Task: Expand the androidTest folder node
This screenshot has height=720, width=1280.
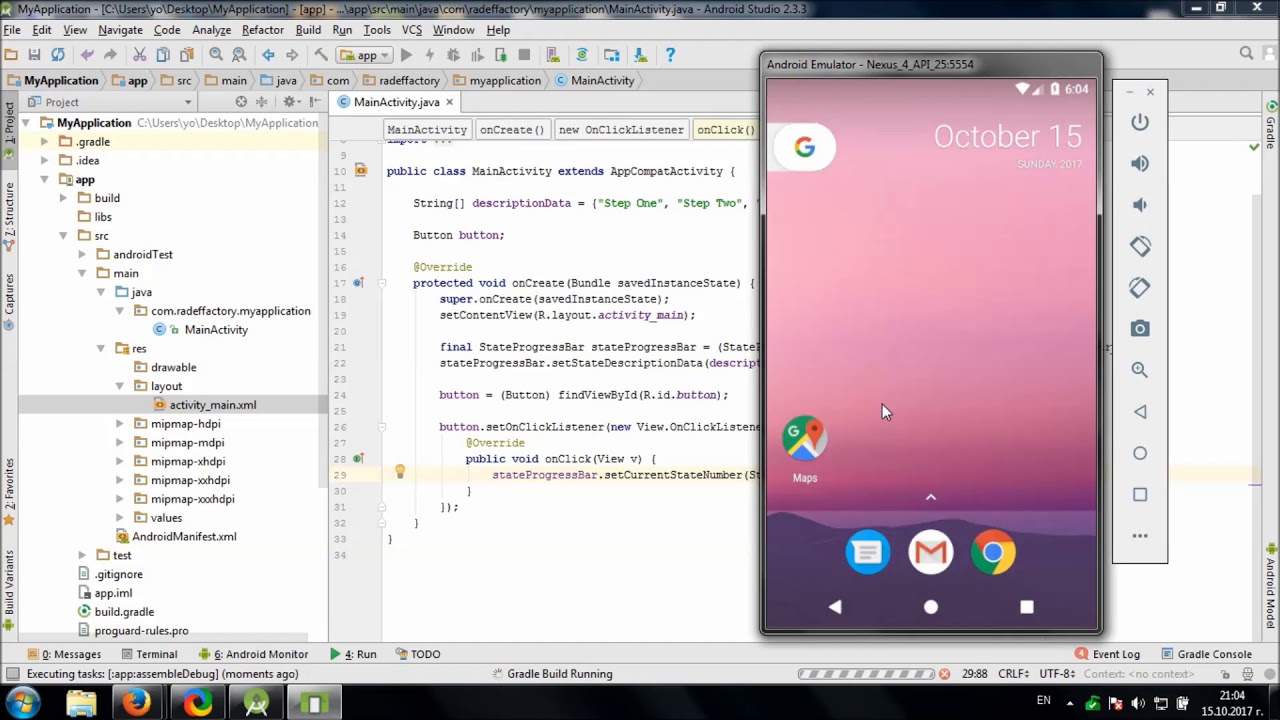Action: pos(82,254)
